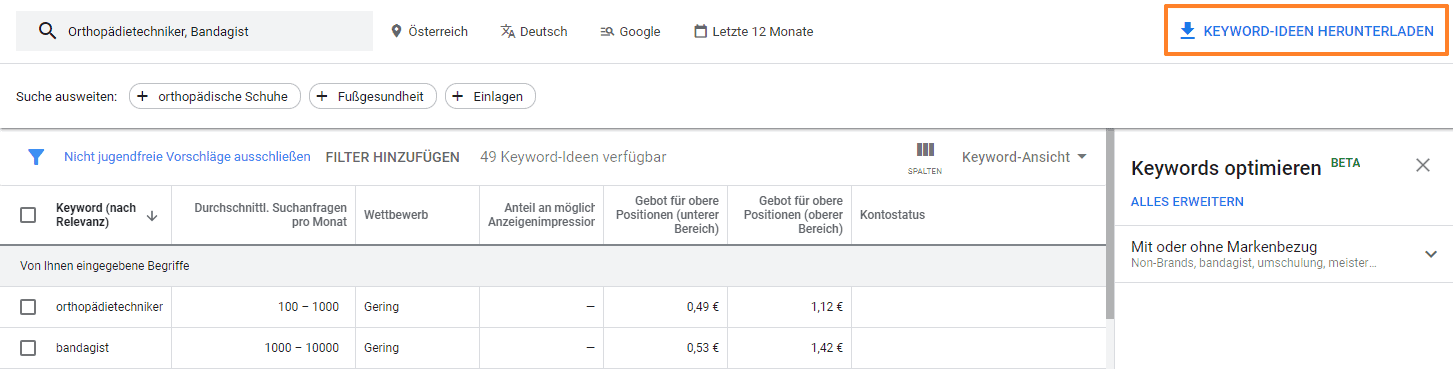This screenshot has width=1453, height=369.
Task: Open the Letzte 12 Monate date range
Action: [753, 31]
